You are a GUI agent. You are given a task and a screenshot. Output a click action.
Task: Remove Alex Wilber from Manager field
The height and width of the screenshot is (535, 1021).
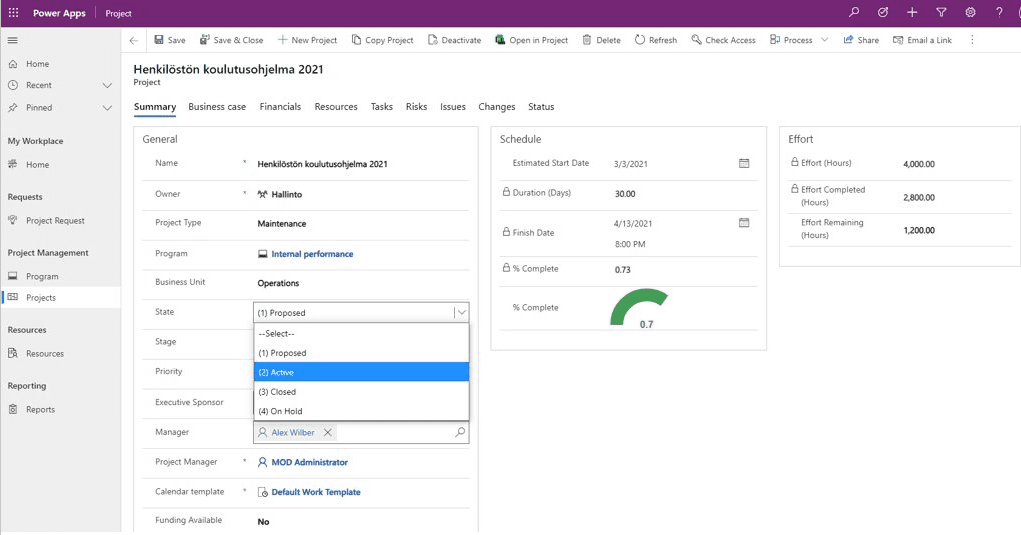[x=328, y=433]
